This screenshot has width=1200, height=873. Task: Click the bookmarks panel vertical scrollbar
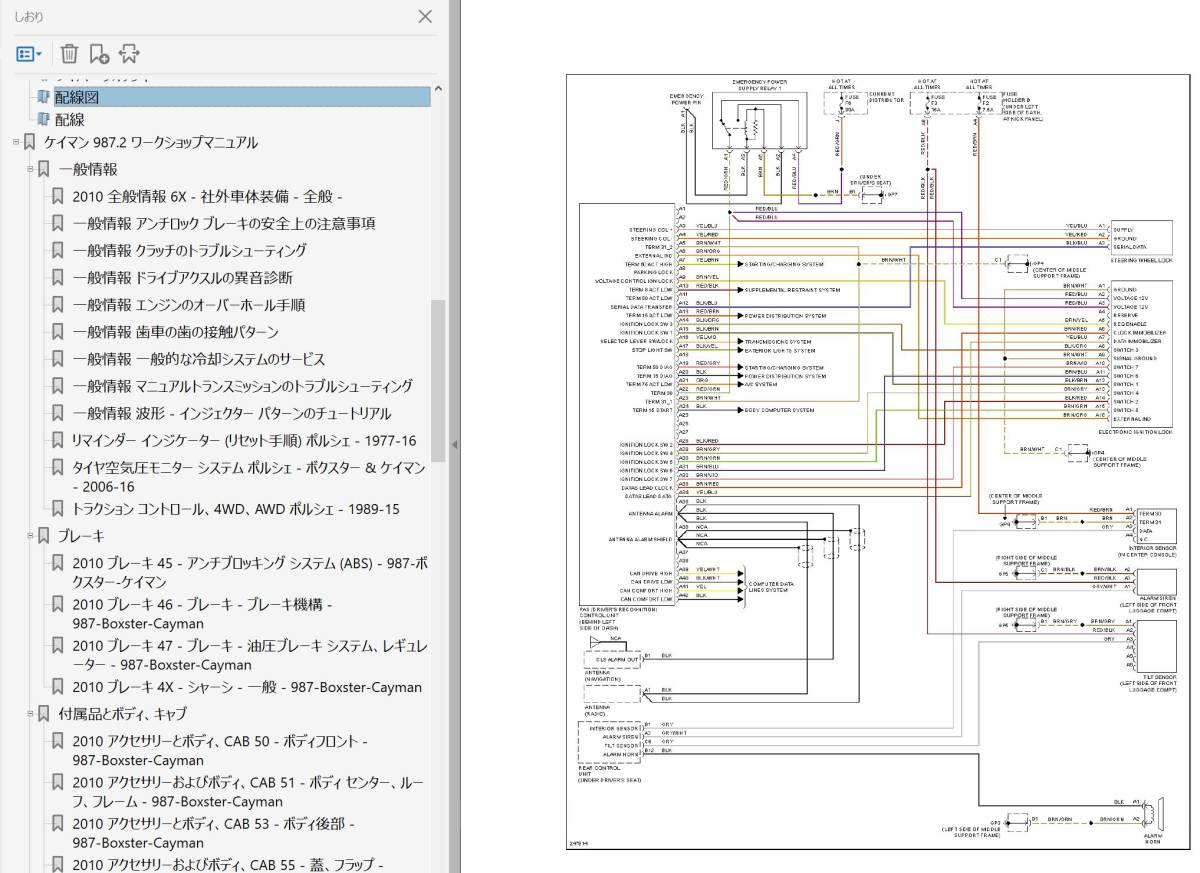tap(438, 380)
